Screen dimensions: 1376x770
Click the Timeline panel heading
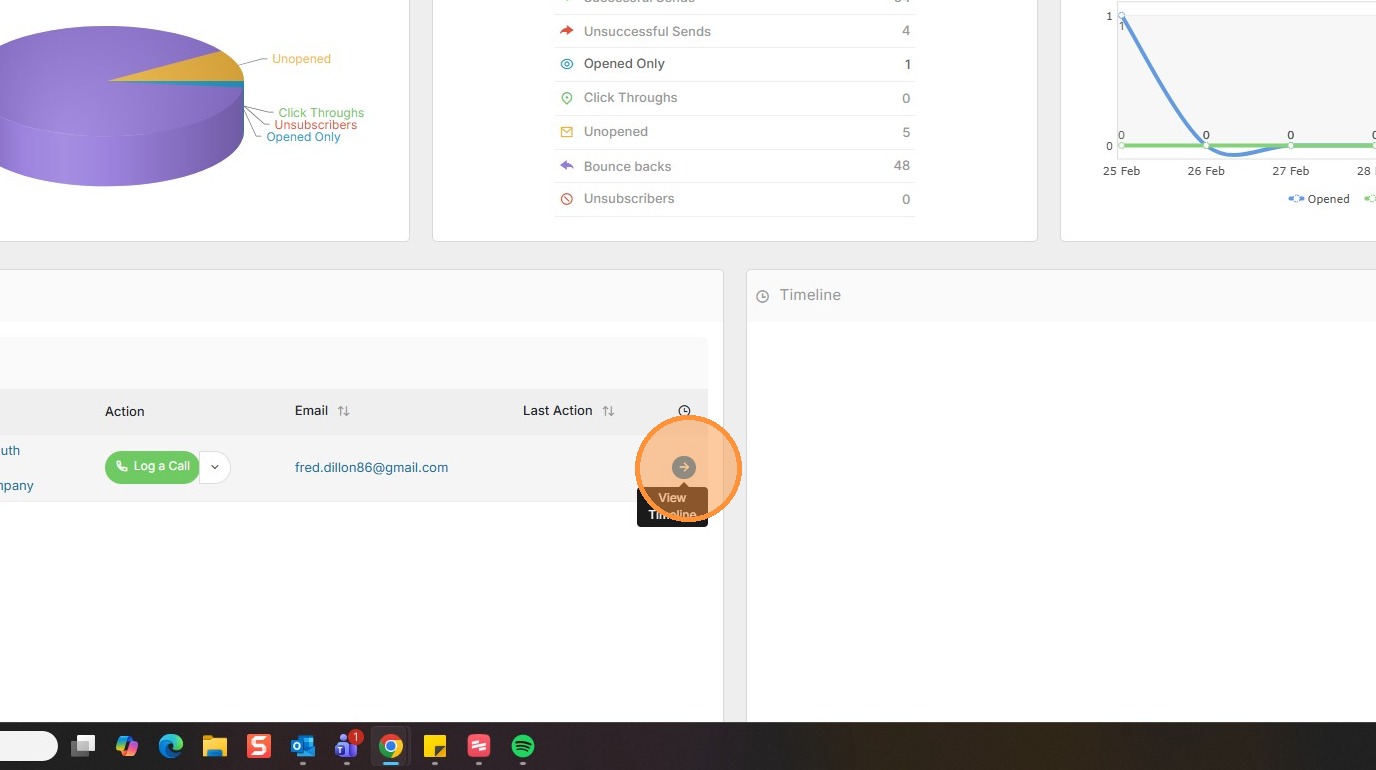[810, 295]
